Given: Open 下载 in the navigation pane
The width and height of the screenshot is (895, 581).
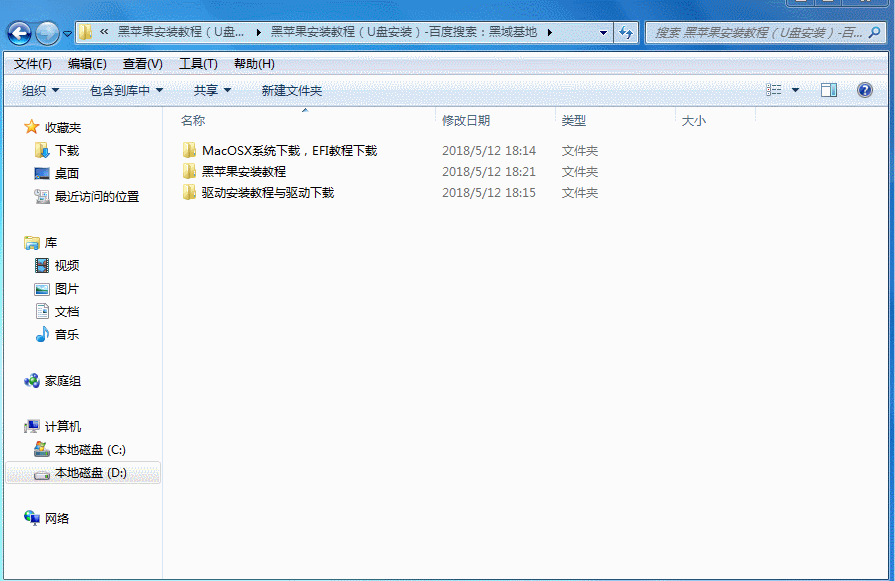Looking at the screenshot, I should [x=67, y=151].
